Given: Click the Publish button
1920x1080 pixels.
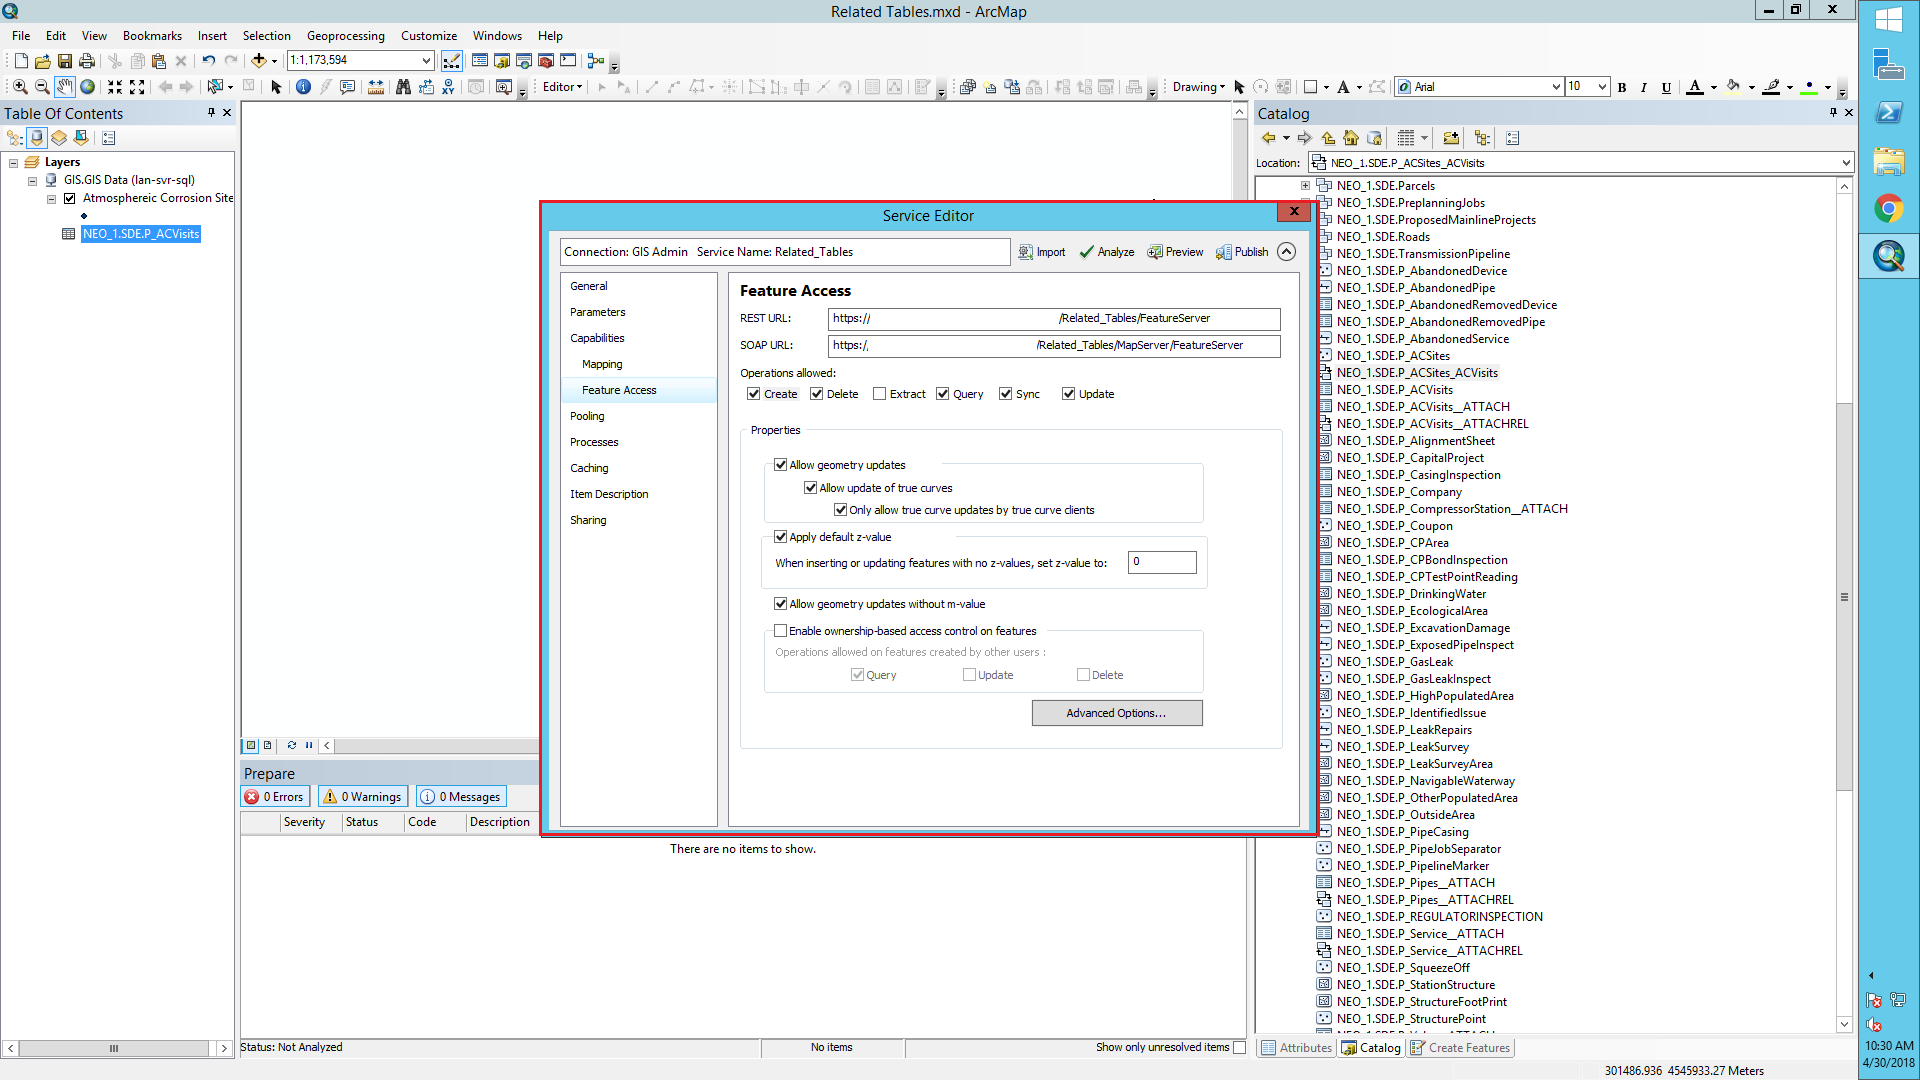Looking at the screenshot, I should click(1242, 252).
